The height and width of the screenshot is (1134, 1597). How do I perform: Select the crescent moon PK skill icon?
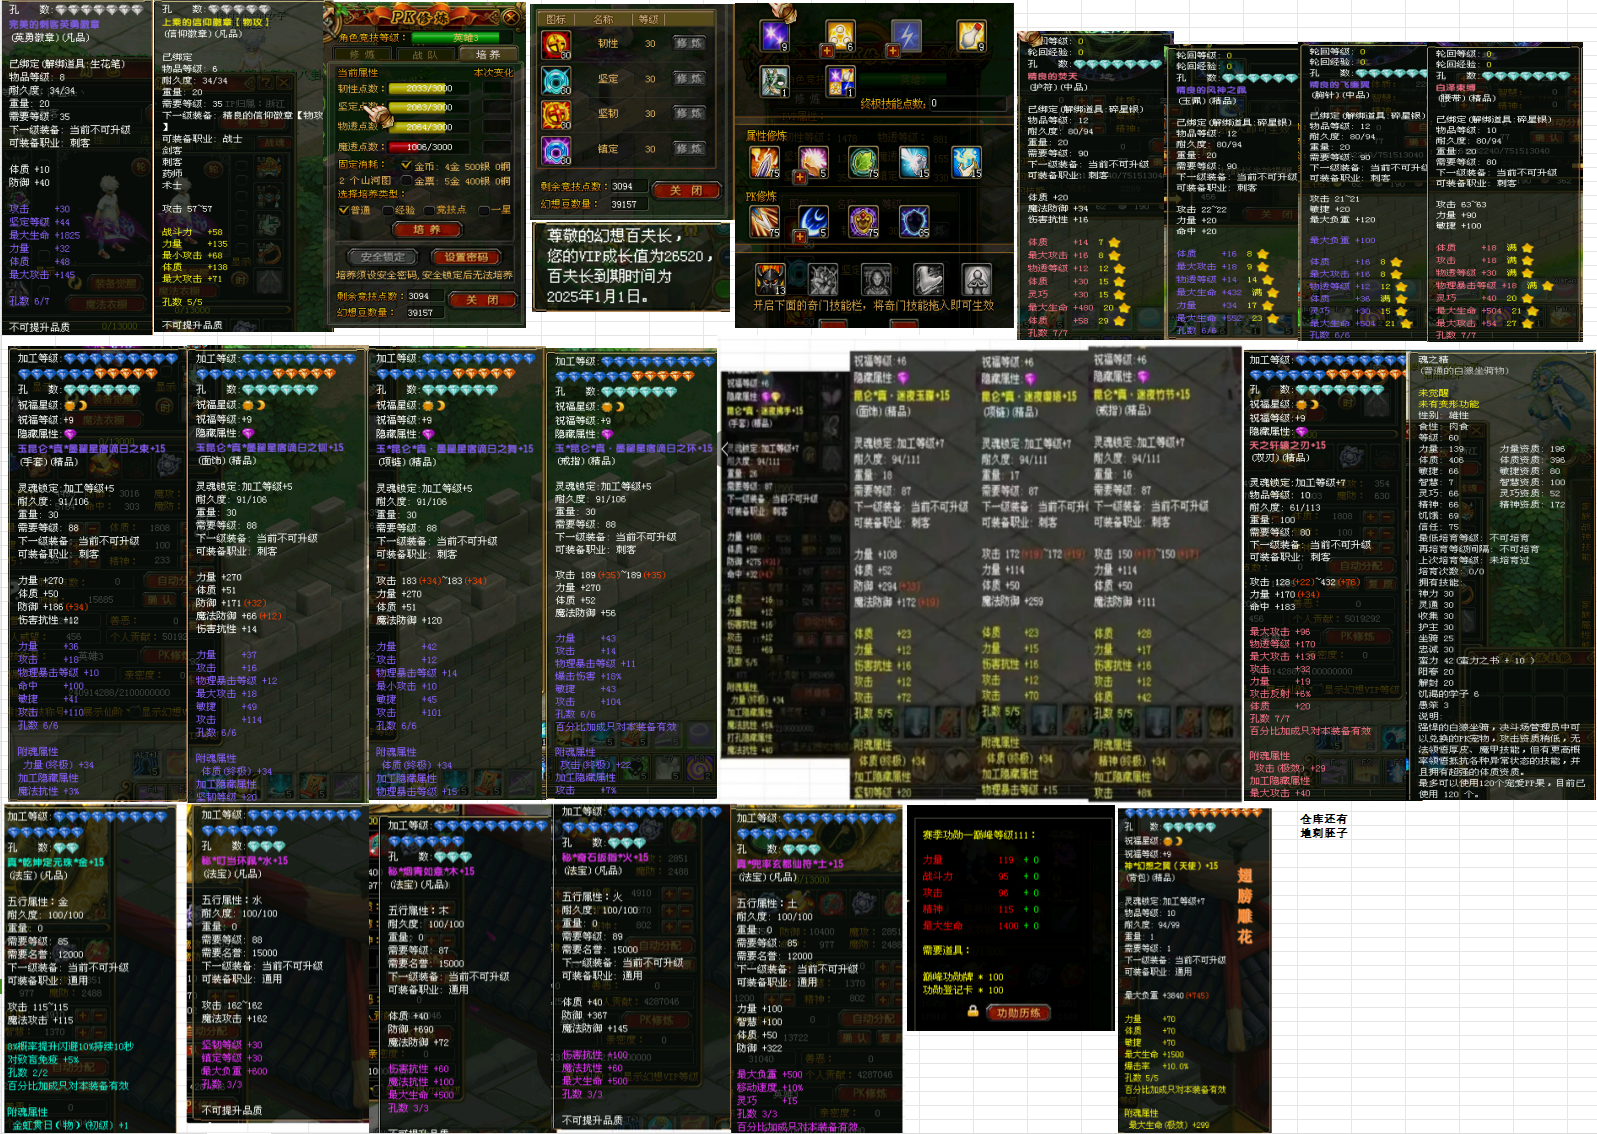813,221
